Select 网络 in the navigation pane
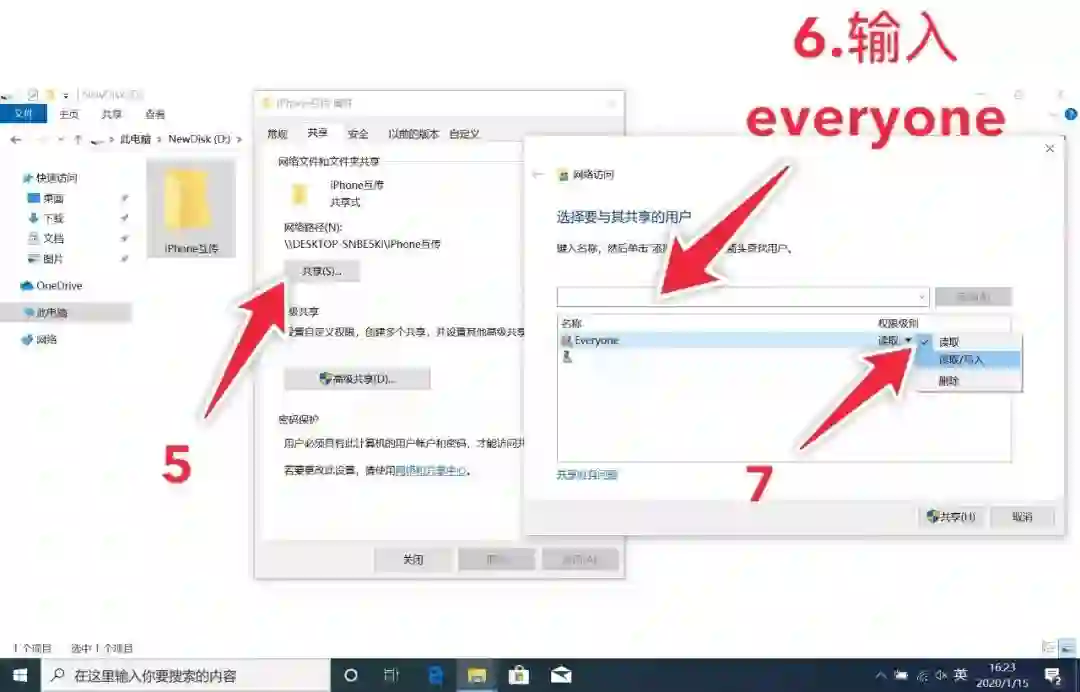Image resolution: width=1080 pixels, height=692 pixels. [45, 339]
